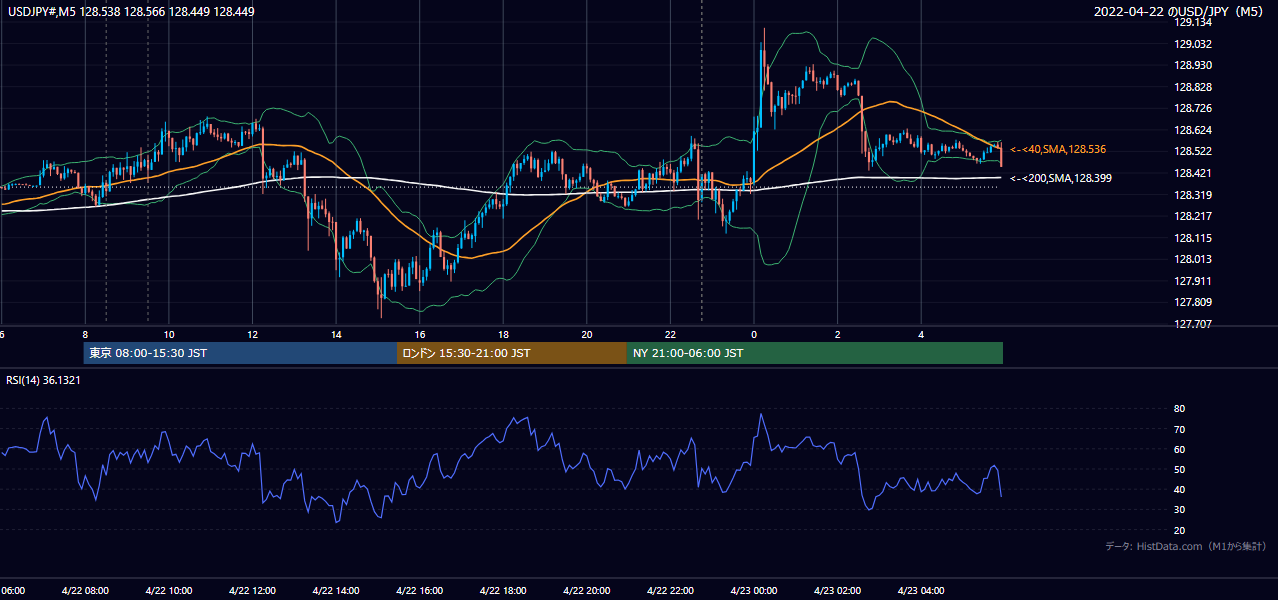Click bottom date label 4/22 20:00
The height and width of the screenshot is (600, 1278).
coord(586,590)
